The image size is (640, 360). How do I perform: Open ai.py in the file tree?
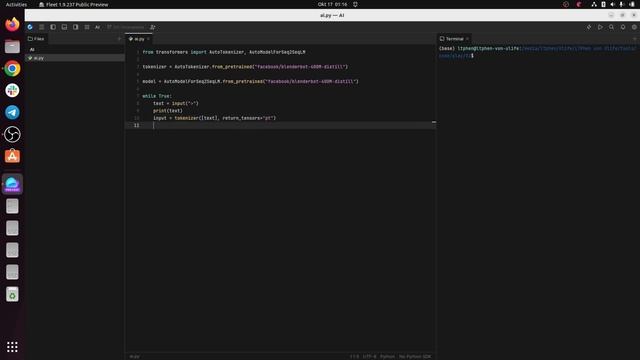point(75,58)
